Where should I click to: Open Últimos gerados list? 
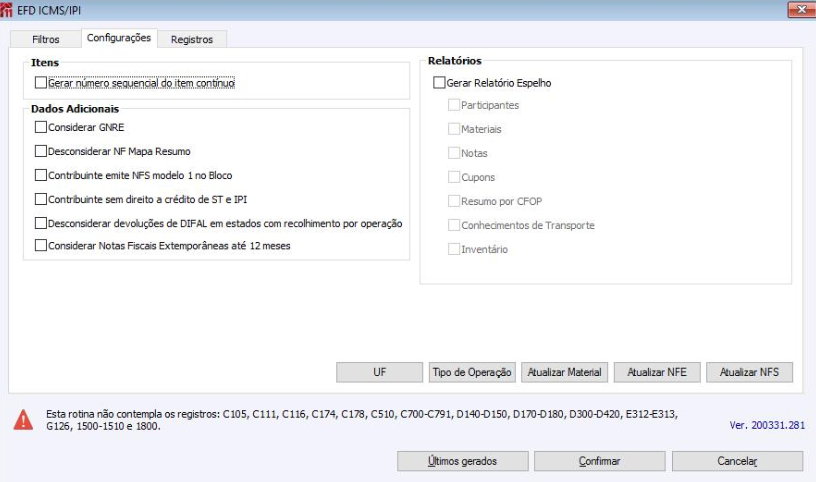(x=462, y=461)
